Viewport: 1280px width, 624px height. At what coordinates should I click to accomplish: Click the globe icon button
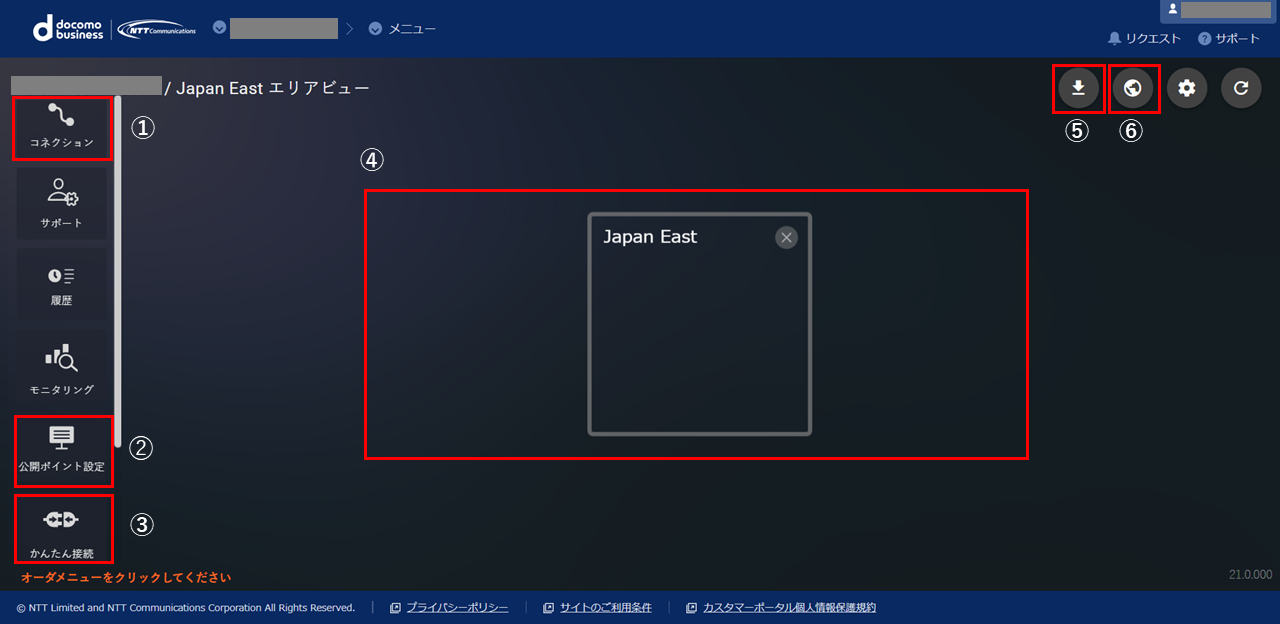[x=1133, y=88]
